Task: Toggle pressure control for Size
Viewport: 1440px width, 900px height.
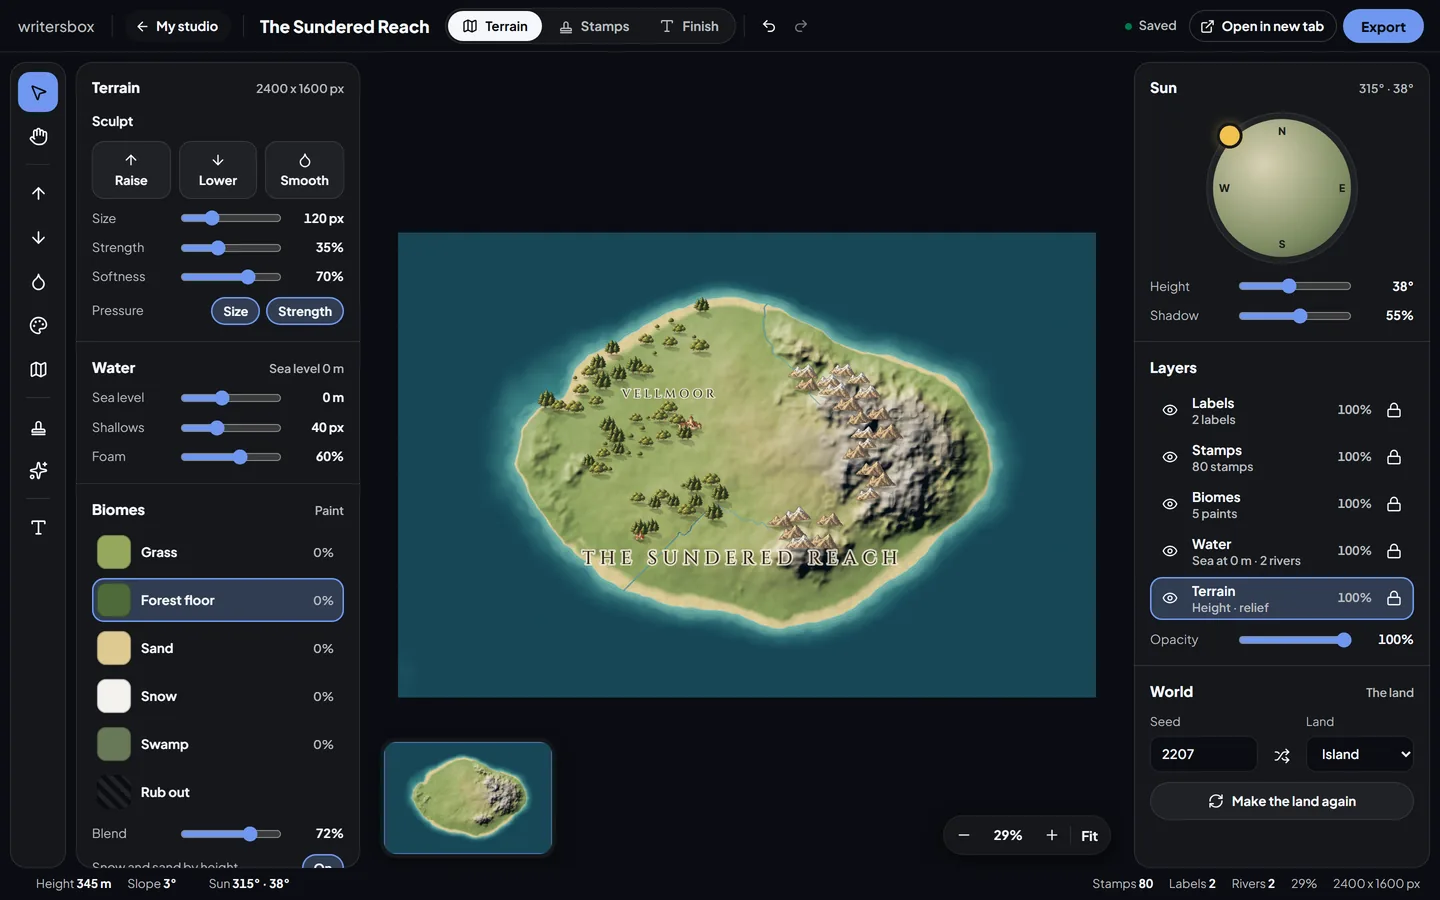Action: click(236, 311)
